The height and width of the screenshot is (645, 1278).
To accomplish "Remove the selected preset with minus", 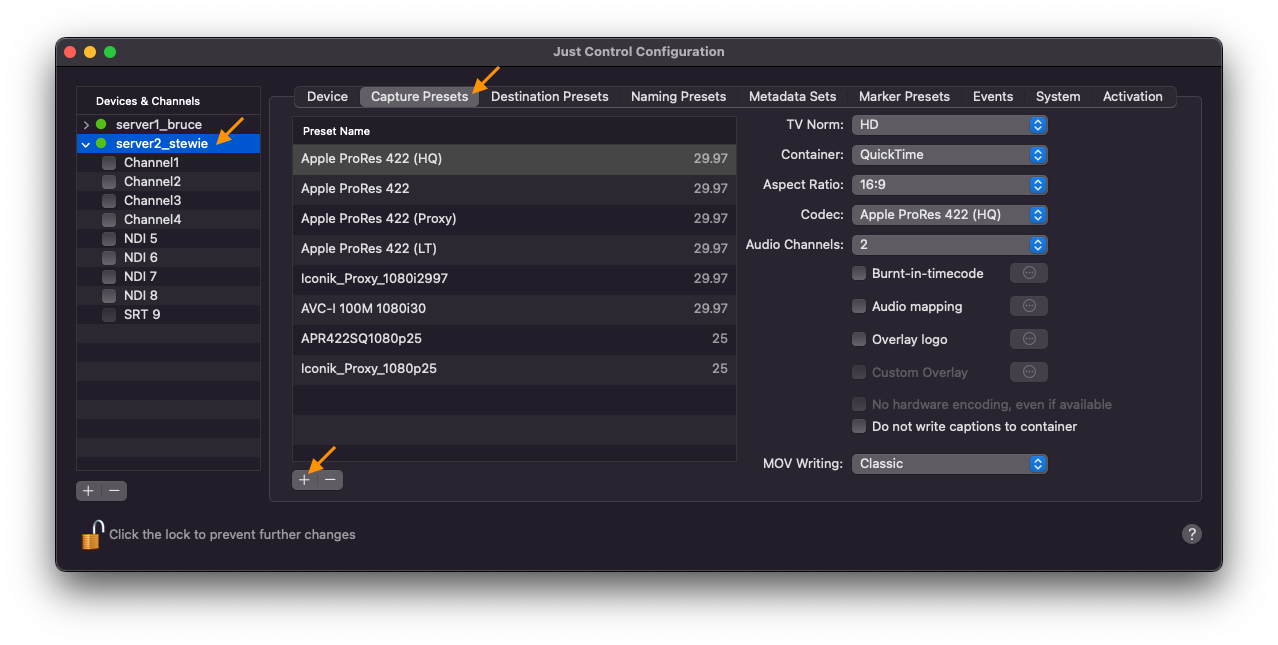I will point(330,480).
